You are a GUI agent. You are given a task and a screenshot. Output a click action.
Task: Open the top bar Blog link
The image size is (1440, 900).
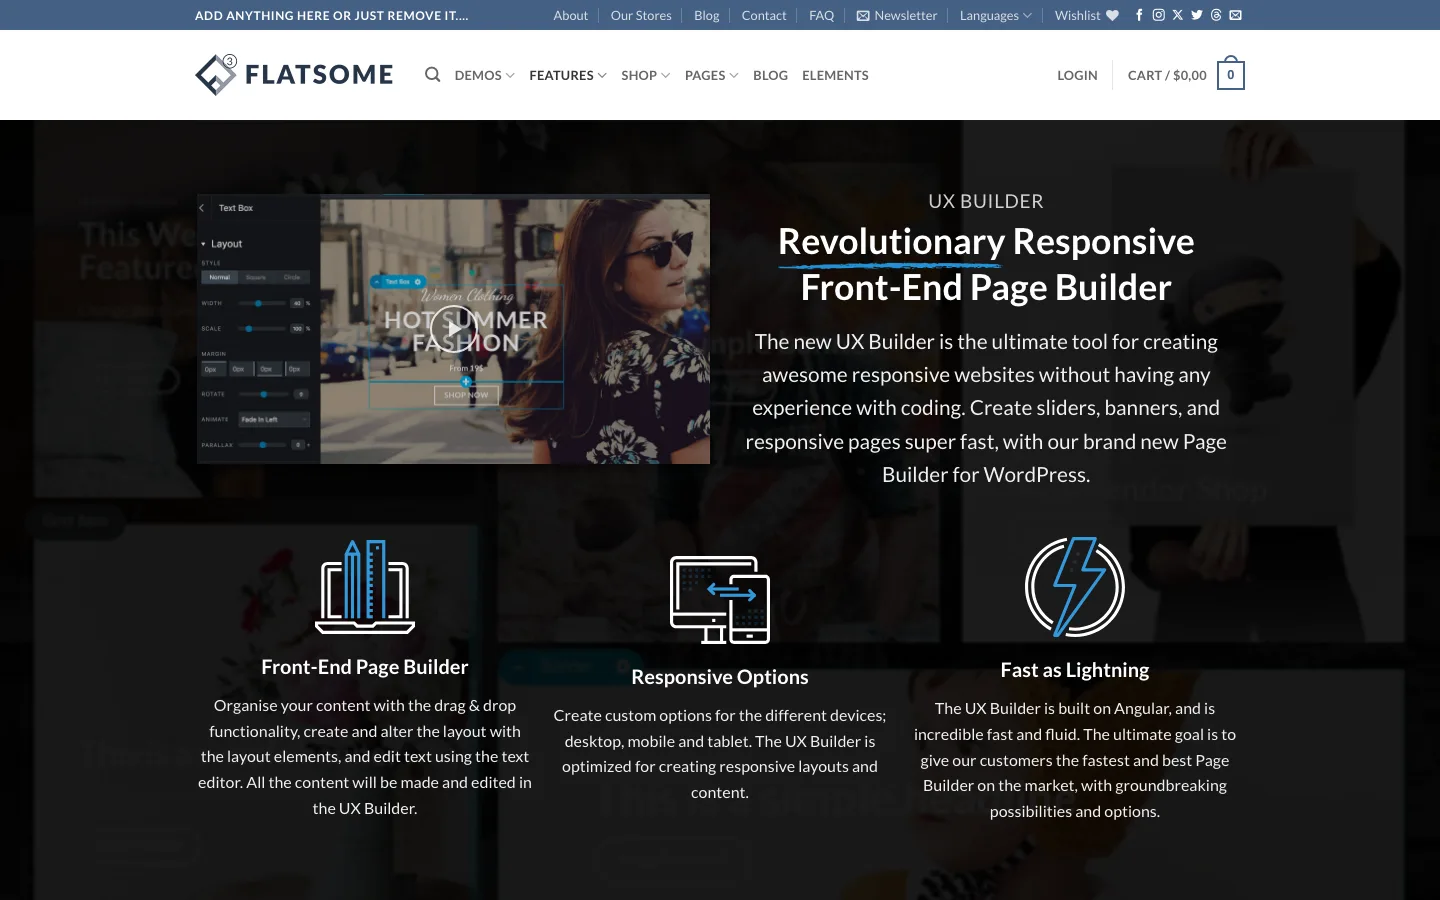coord(707,15)
